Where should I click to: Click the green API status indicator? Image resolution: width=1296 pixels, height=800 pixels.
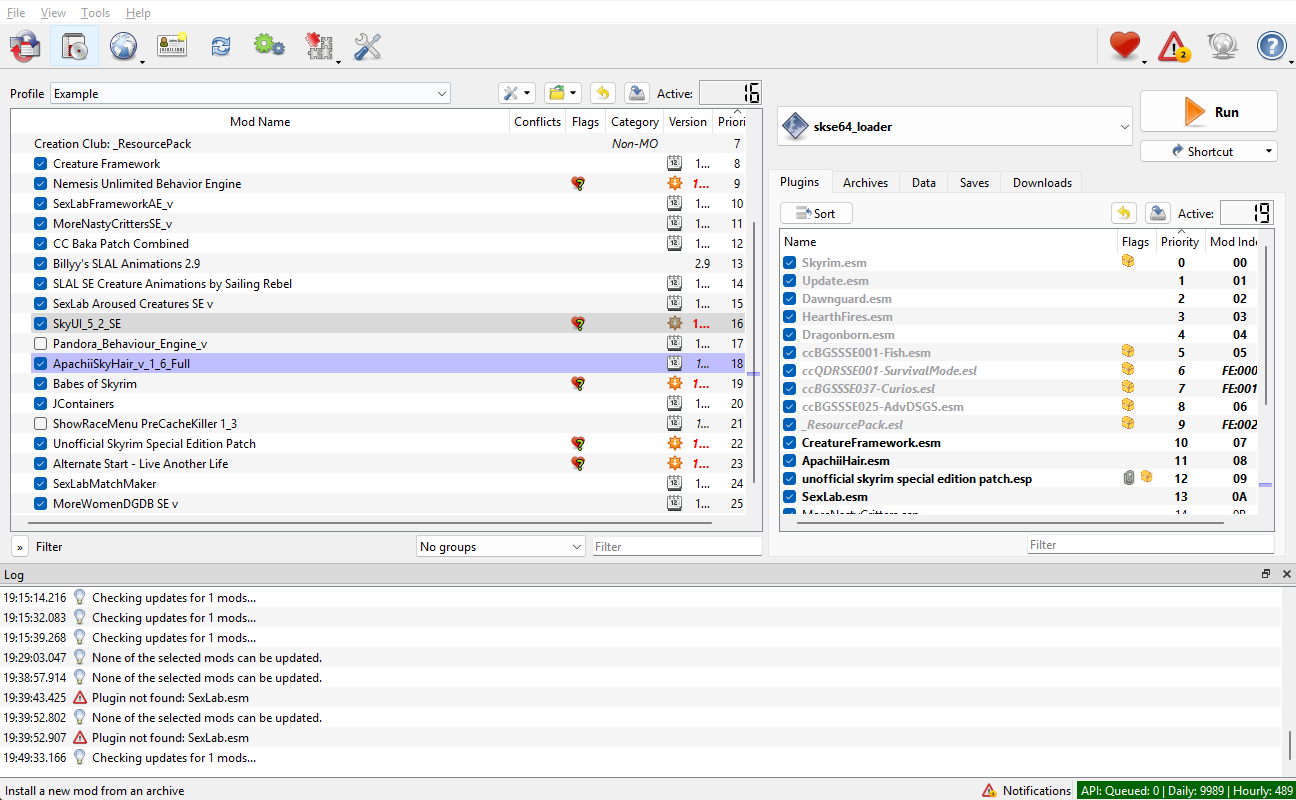[1185, 790]
